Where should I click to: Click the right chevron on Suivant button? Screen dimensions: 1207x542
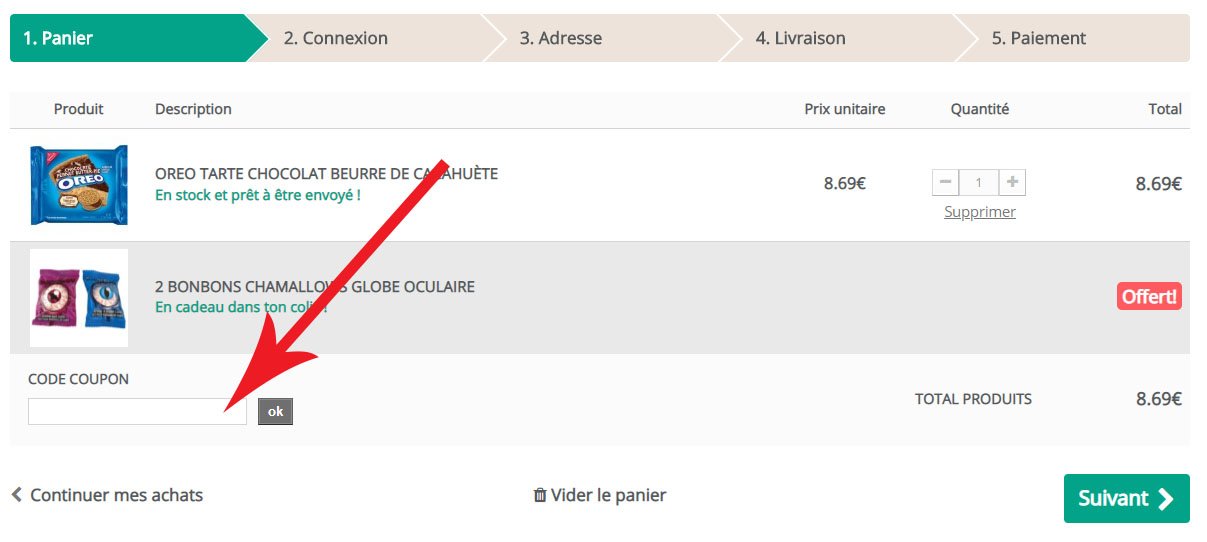point(1166,499)
